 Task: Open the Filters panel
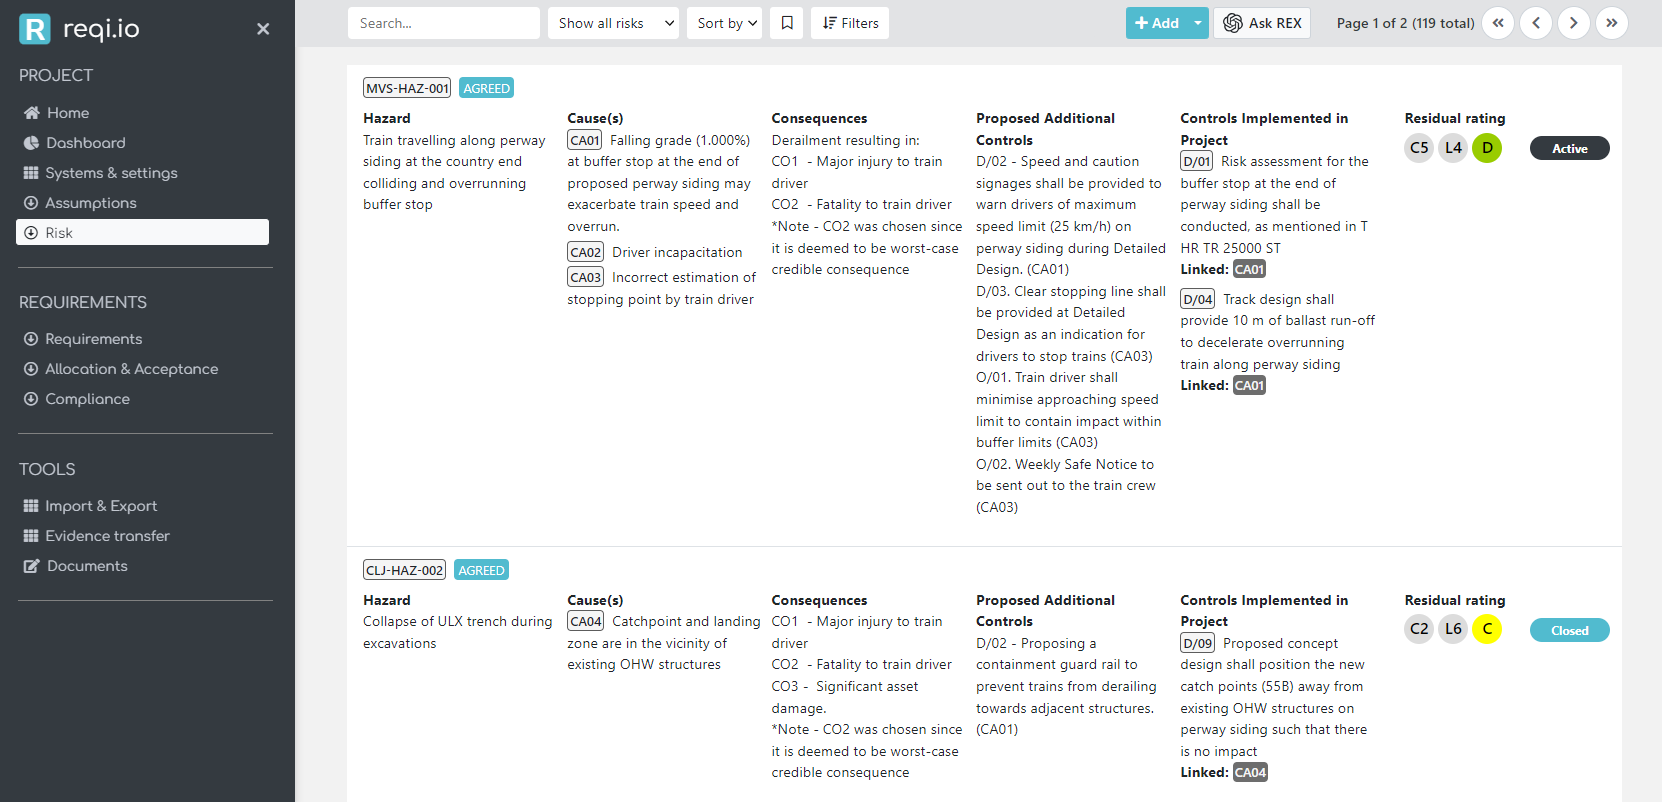[x=850, y=23]
